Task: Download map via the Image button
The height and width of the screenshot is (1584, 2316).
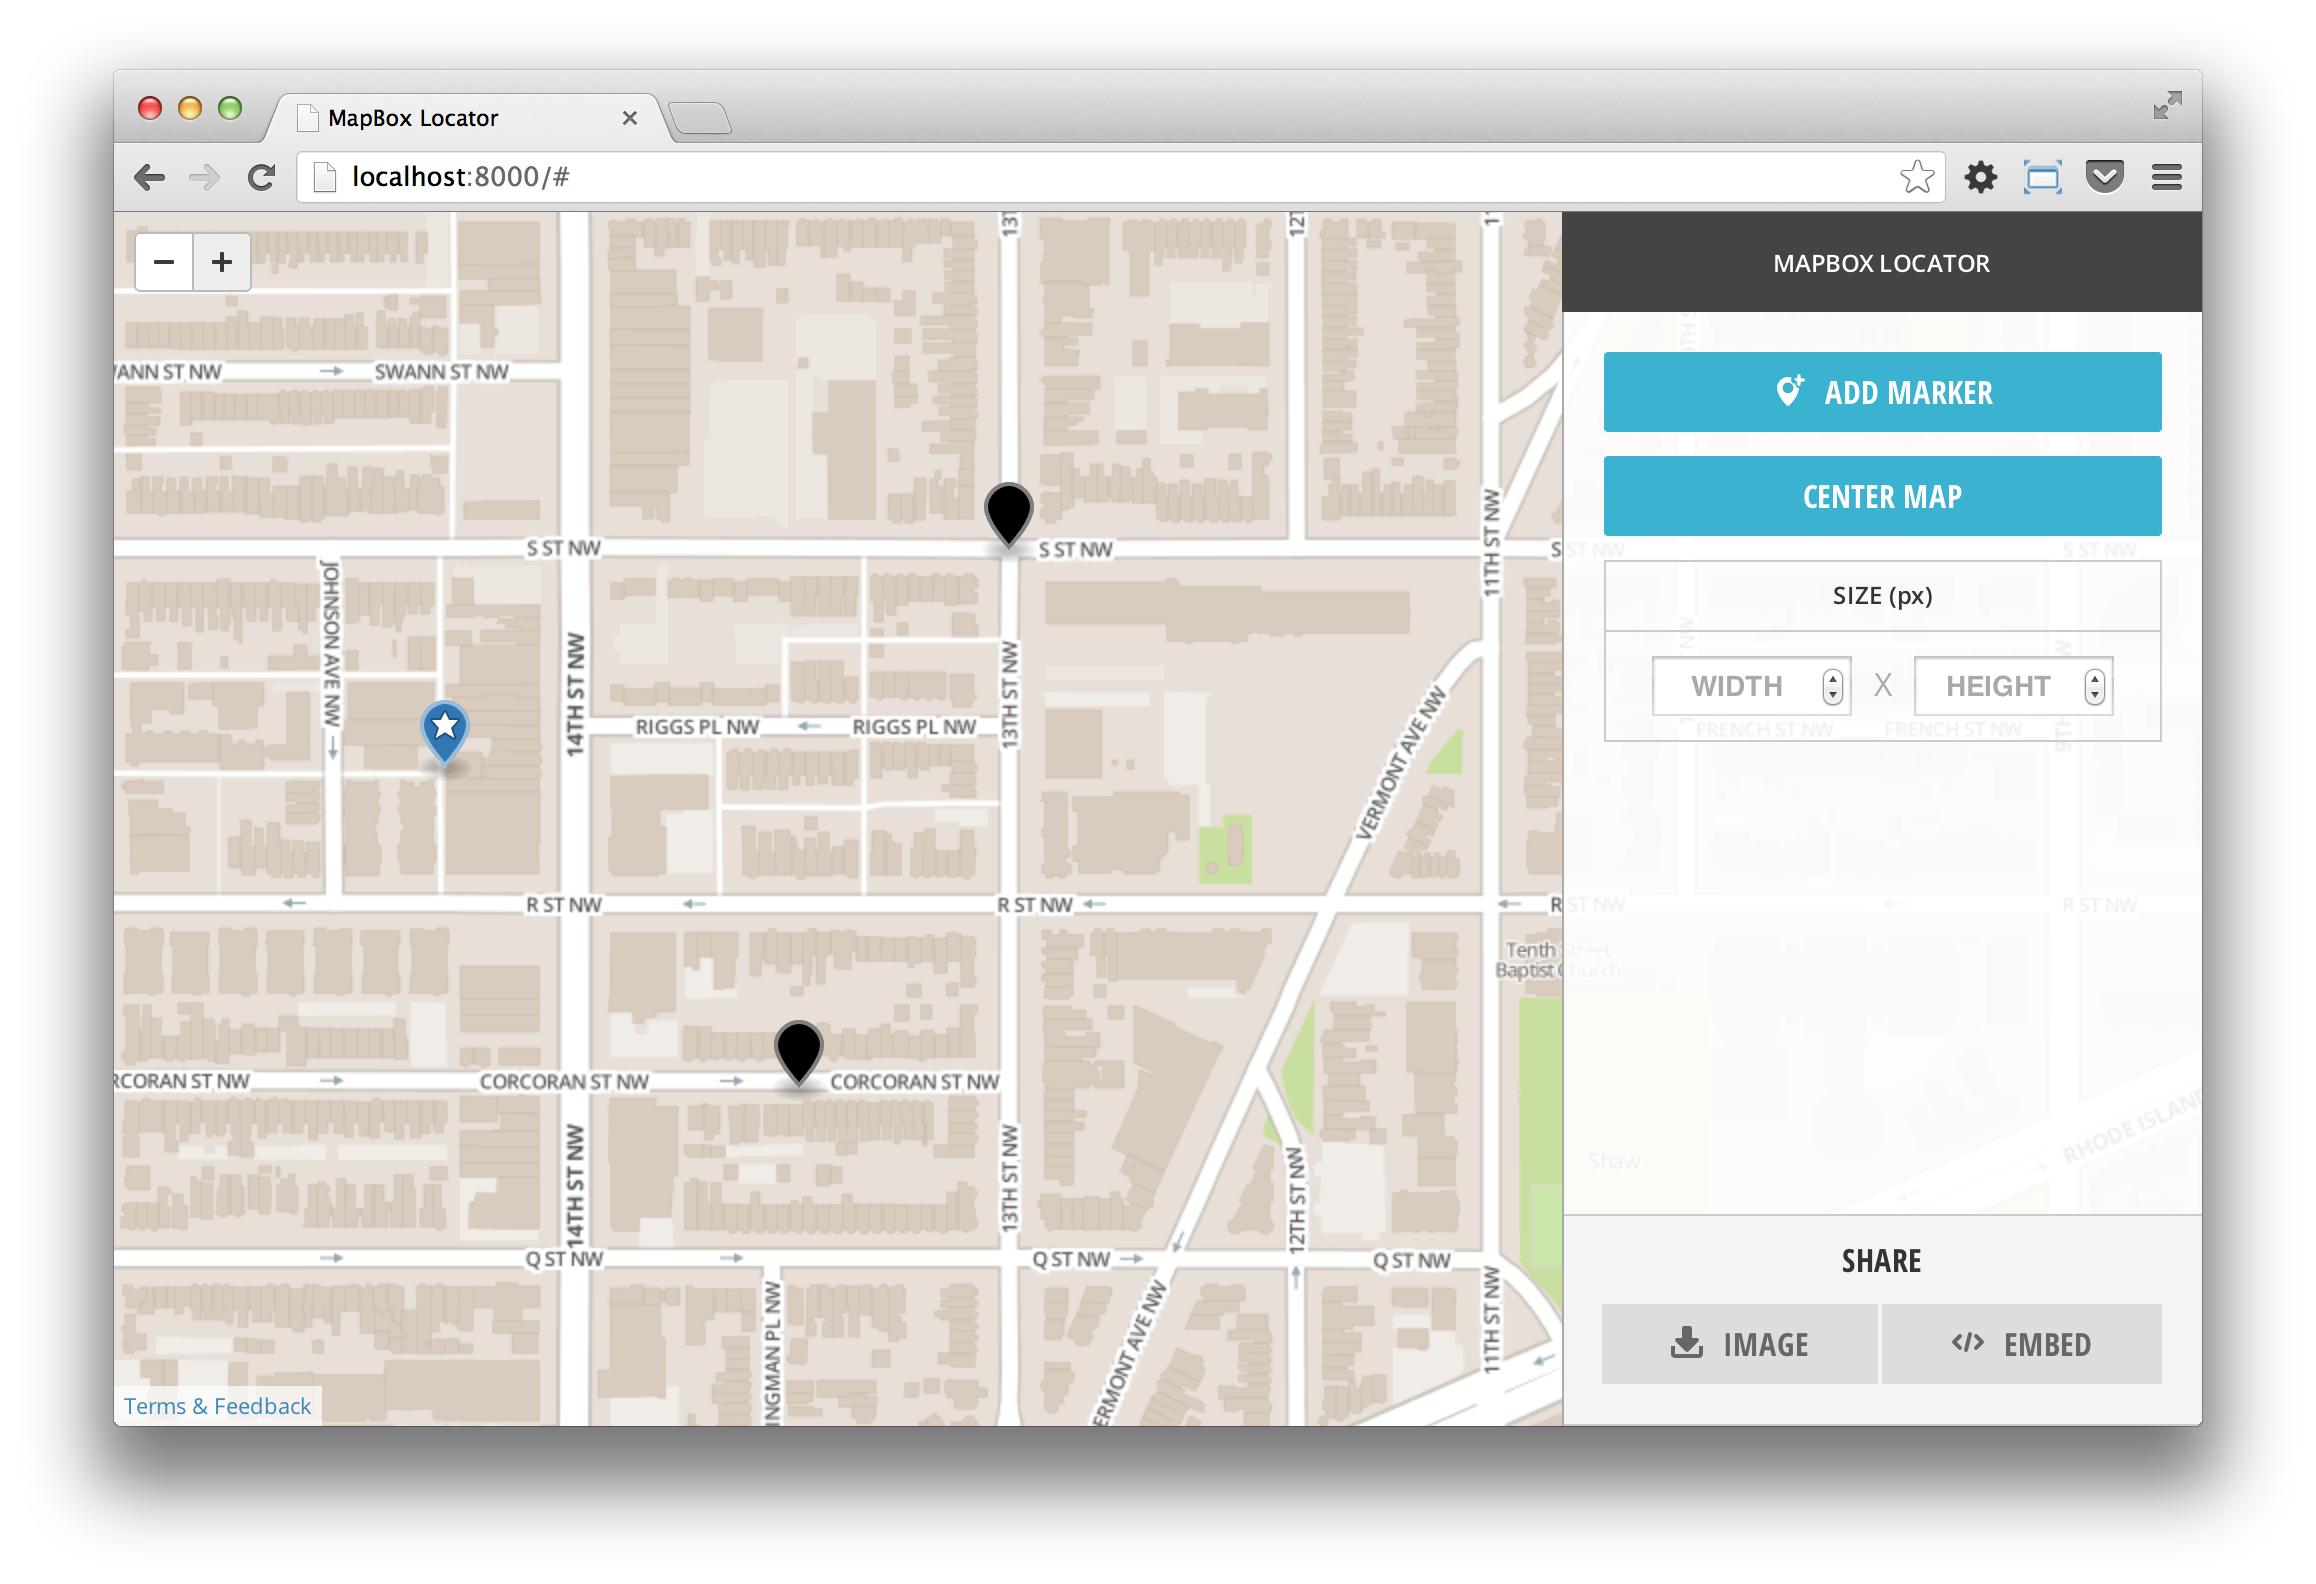Action: 1739,1344
